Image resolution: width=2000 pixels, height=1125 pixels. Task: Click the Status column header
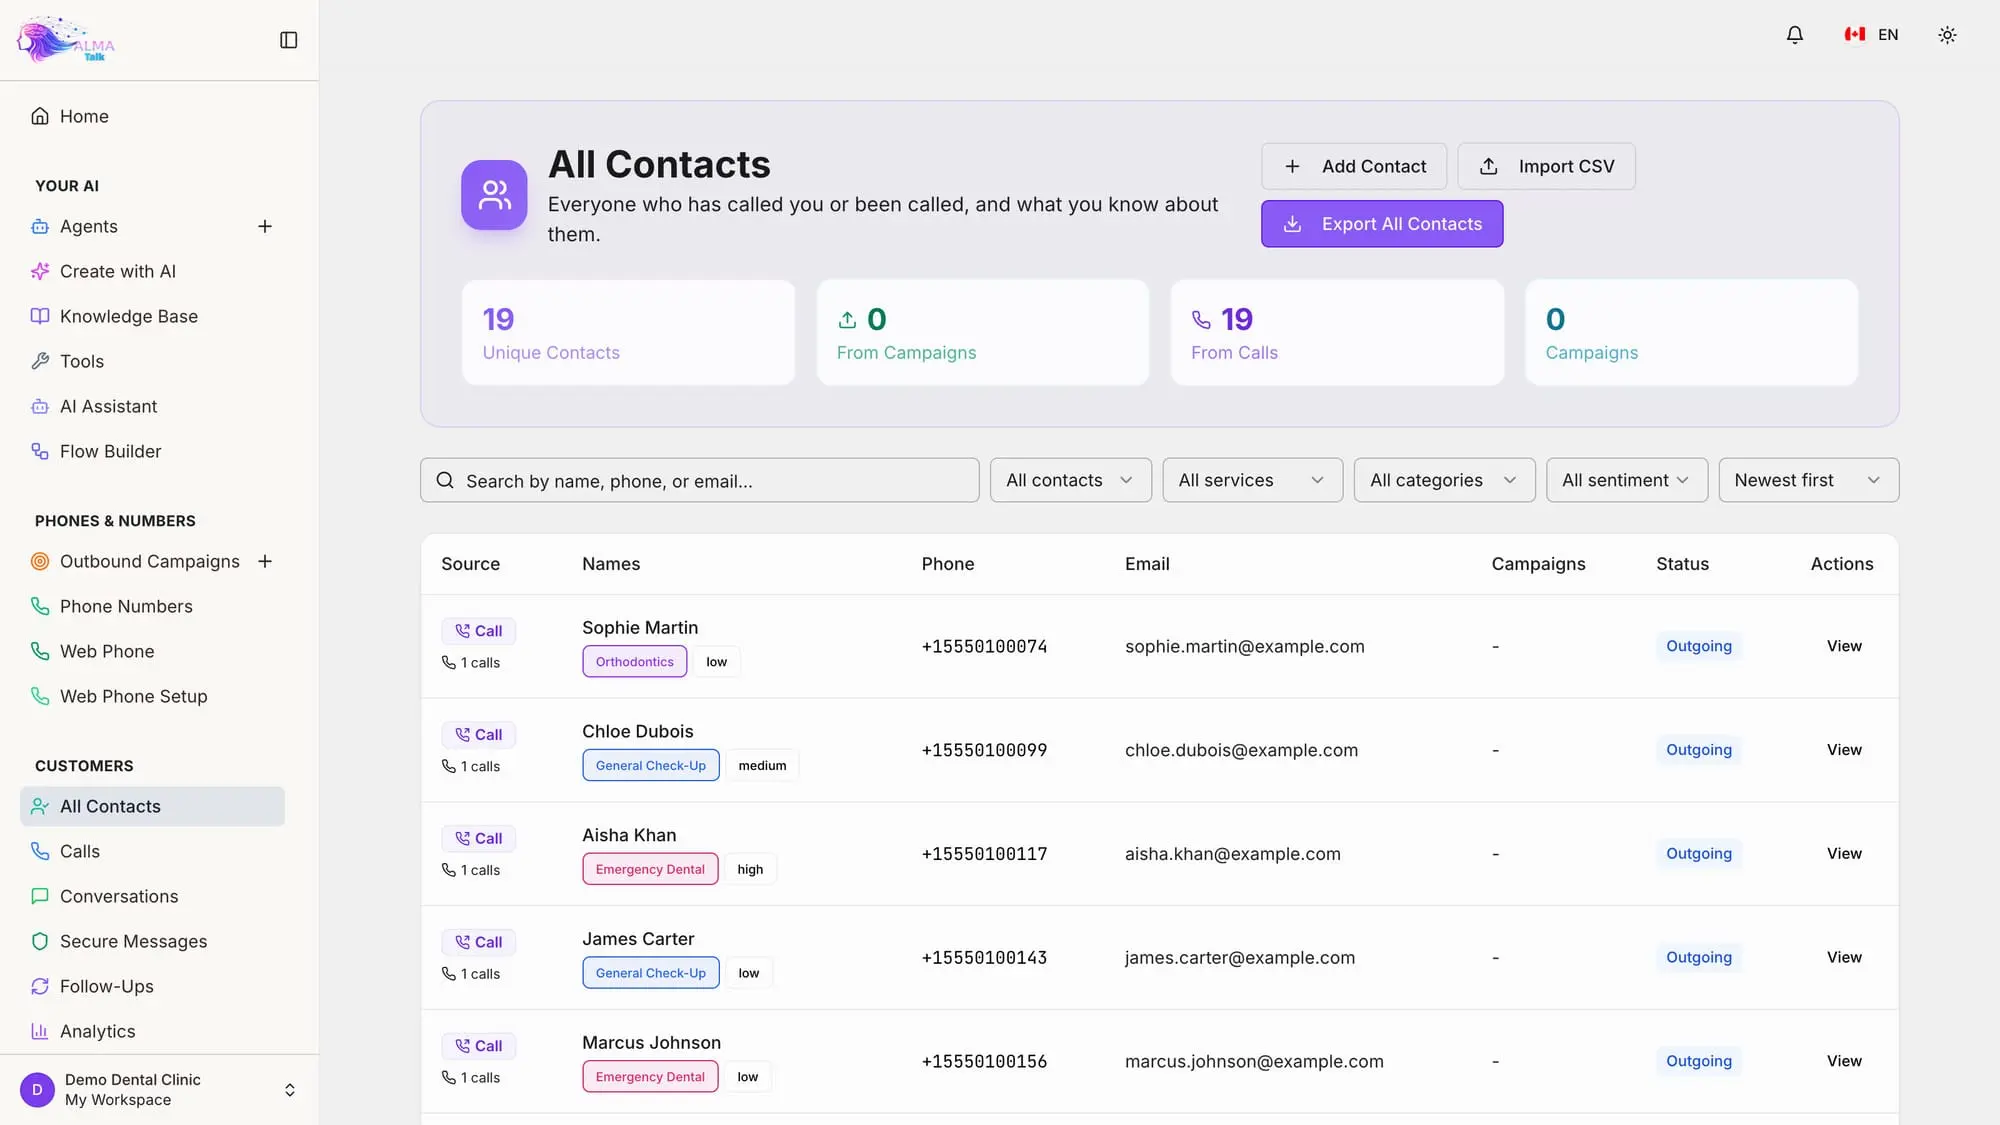tap(1682, 564)
